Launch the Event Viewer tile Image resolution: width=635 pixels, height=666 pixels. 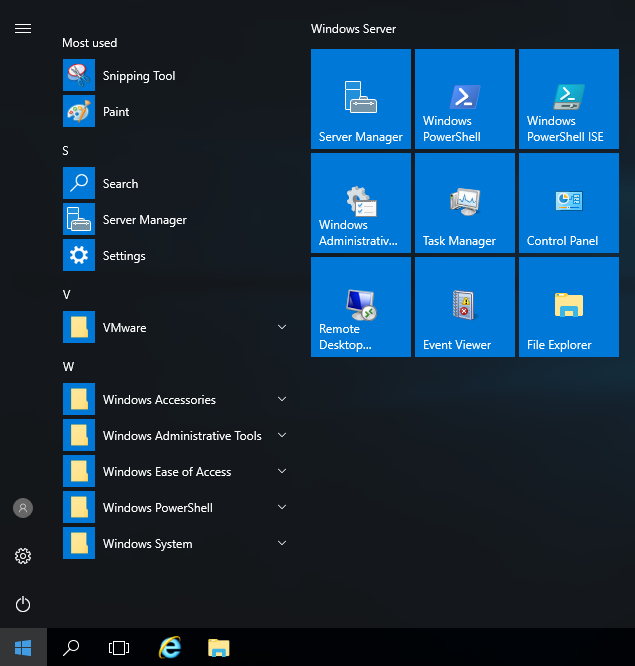tap(465, 307)
